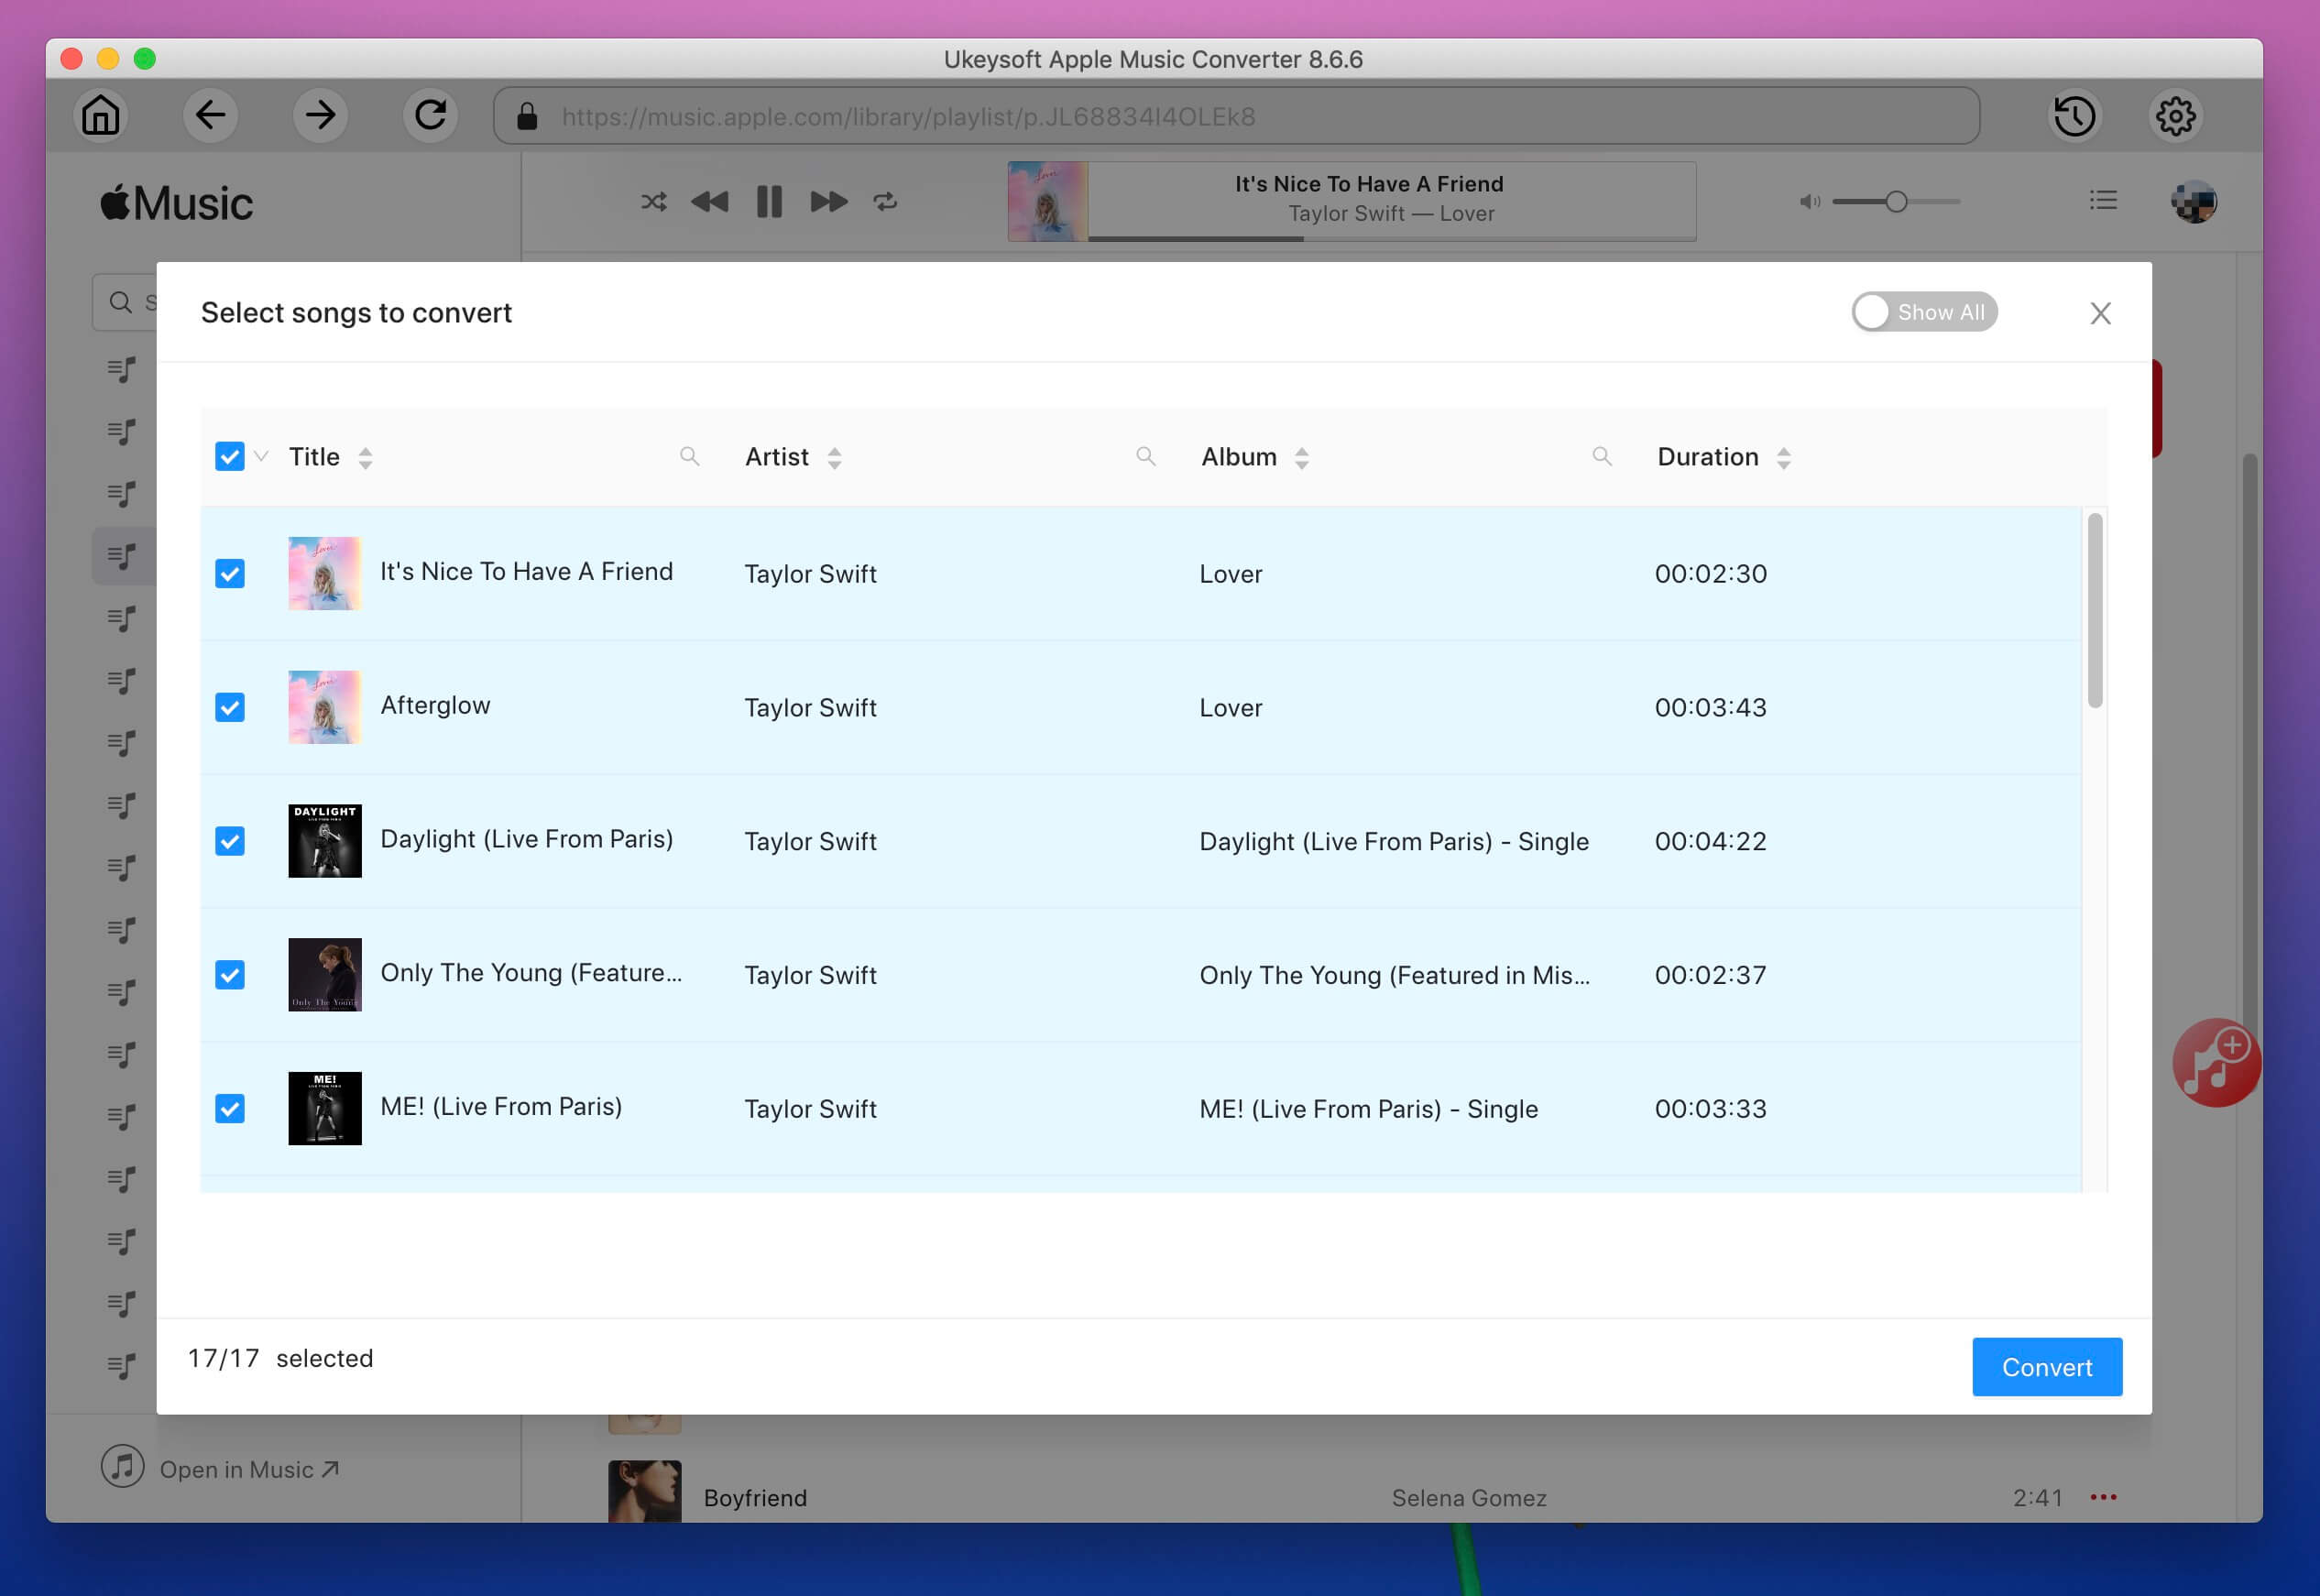Drag the volume slider control
This screenshot has width=2320, height=1596.
click(1897, 200)
